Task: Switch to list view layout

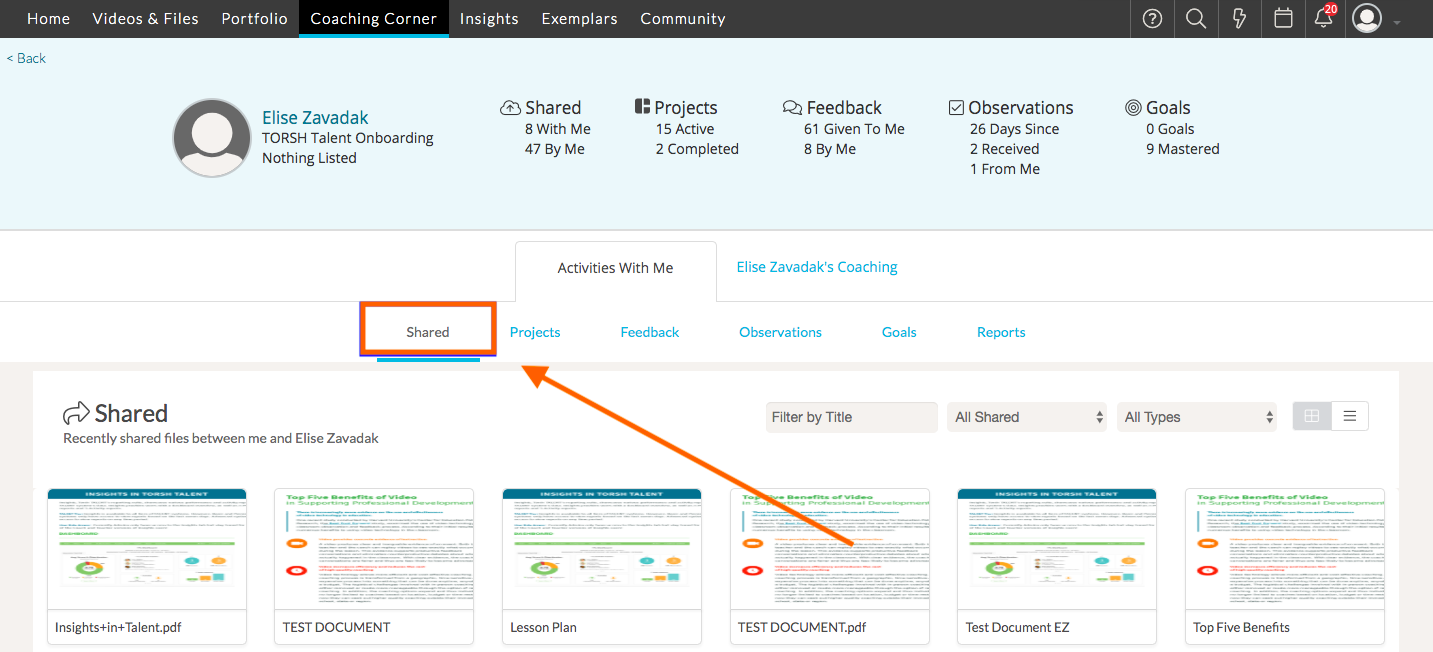Action: click(x=1349, y=417)
